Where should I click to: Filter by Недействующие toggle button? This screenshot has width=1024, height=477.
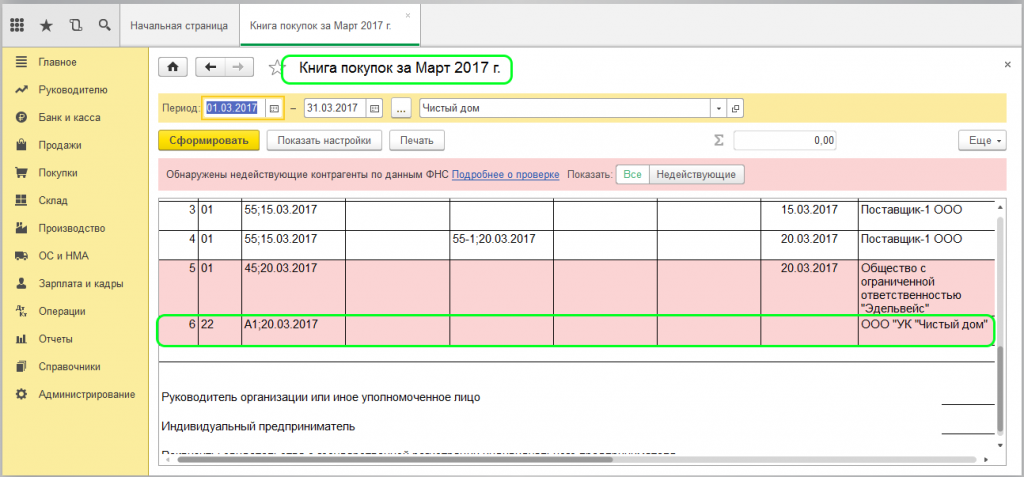tap(696, 174)
